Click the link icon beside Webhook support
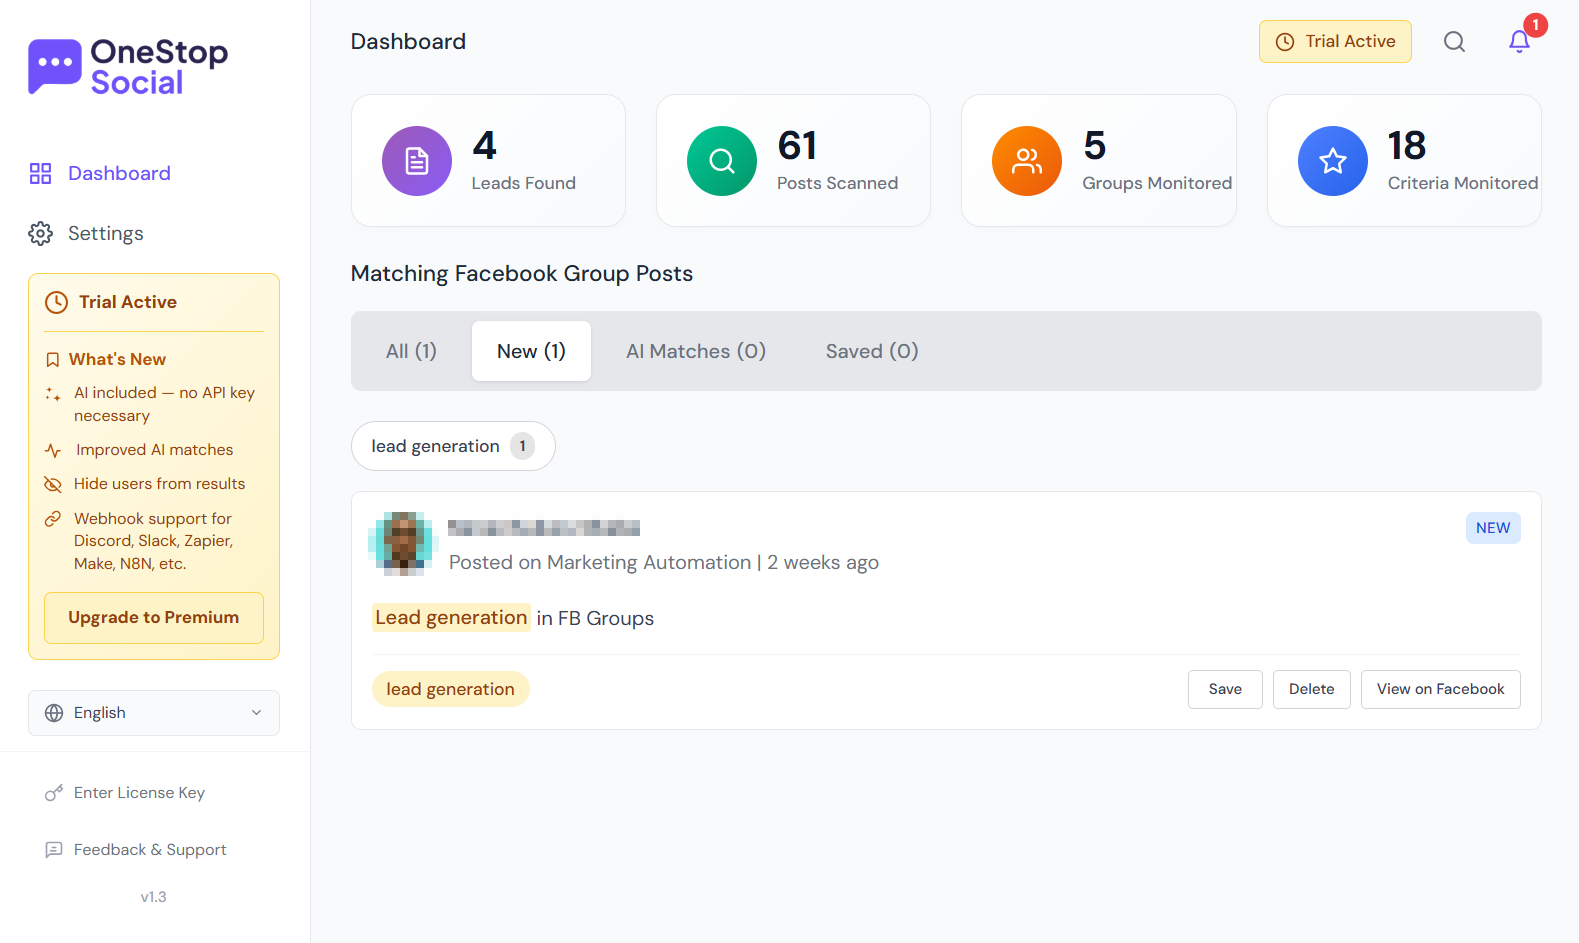1579x943 pixels. point(53,519)
